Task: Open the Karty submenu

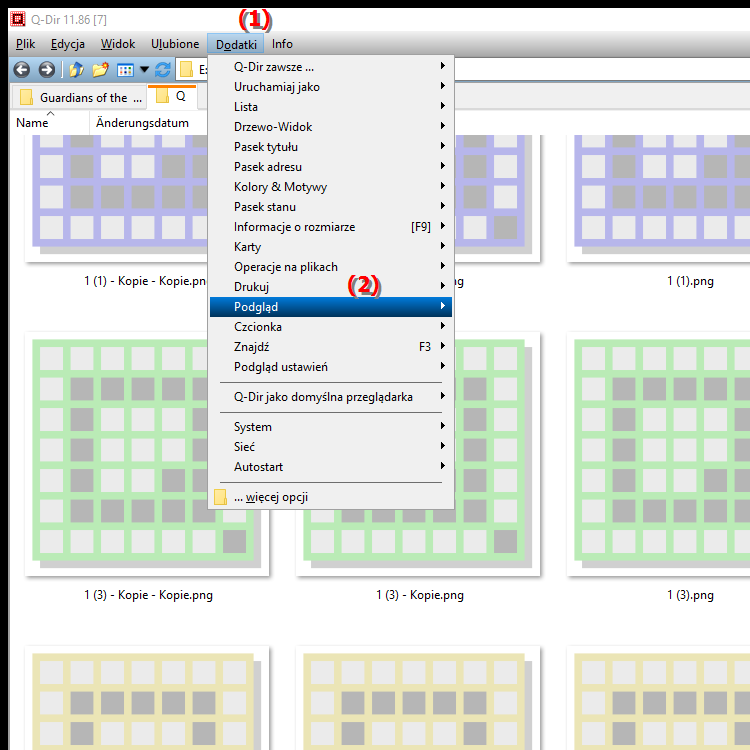Action: point(331,247)
